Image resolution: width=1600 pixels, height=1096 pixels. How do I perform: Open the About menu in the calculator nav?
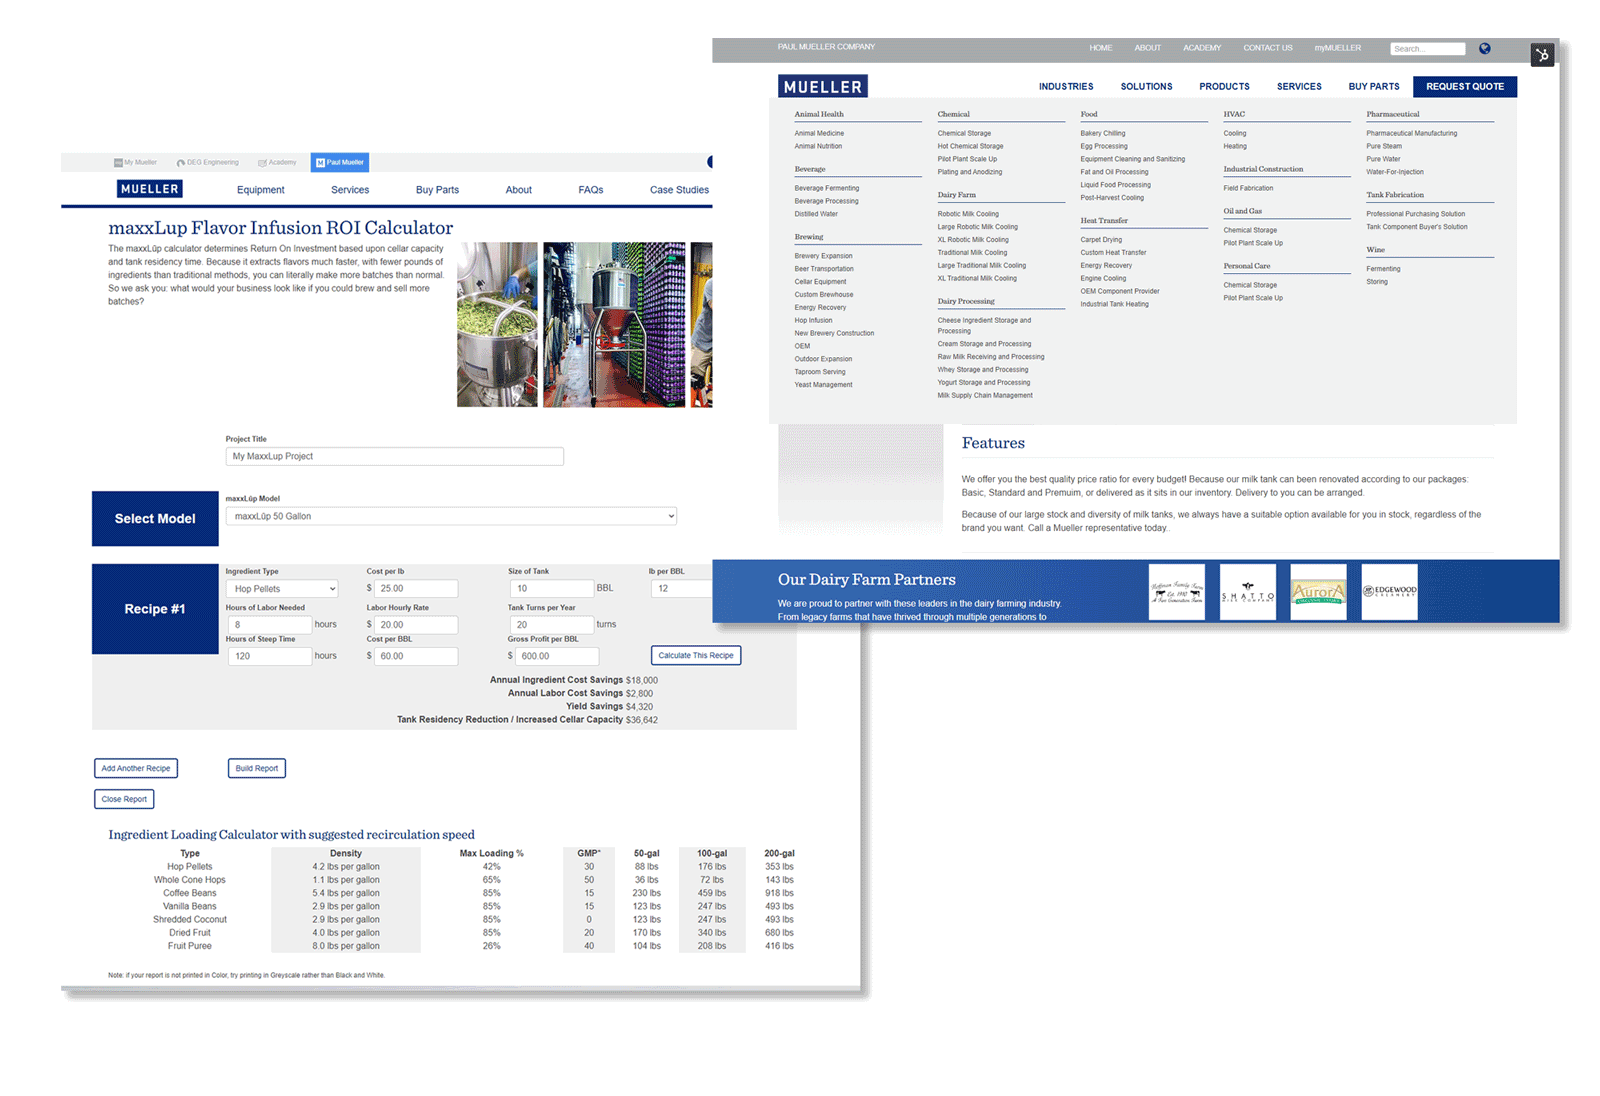tap(519, 190)
